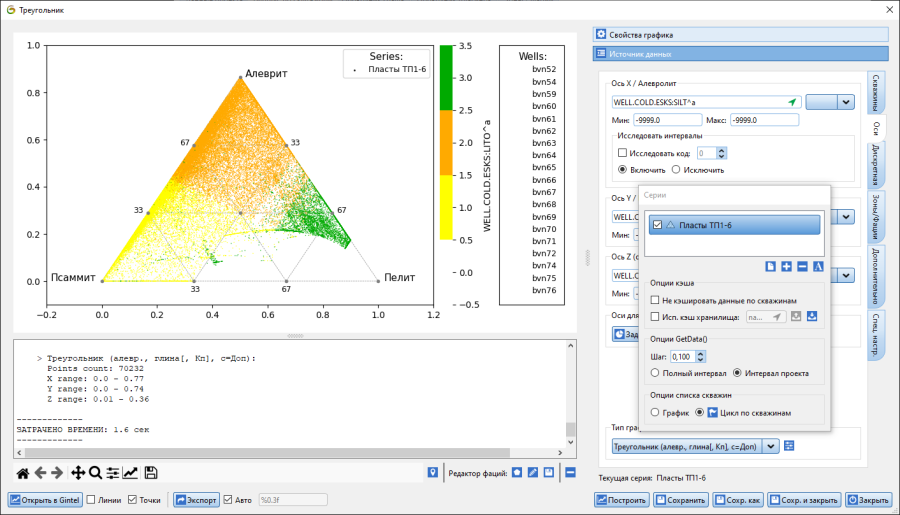Remove the series with the minus icon
900x515 pixels.
802,266
